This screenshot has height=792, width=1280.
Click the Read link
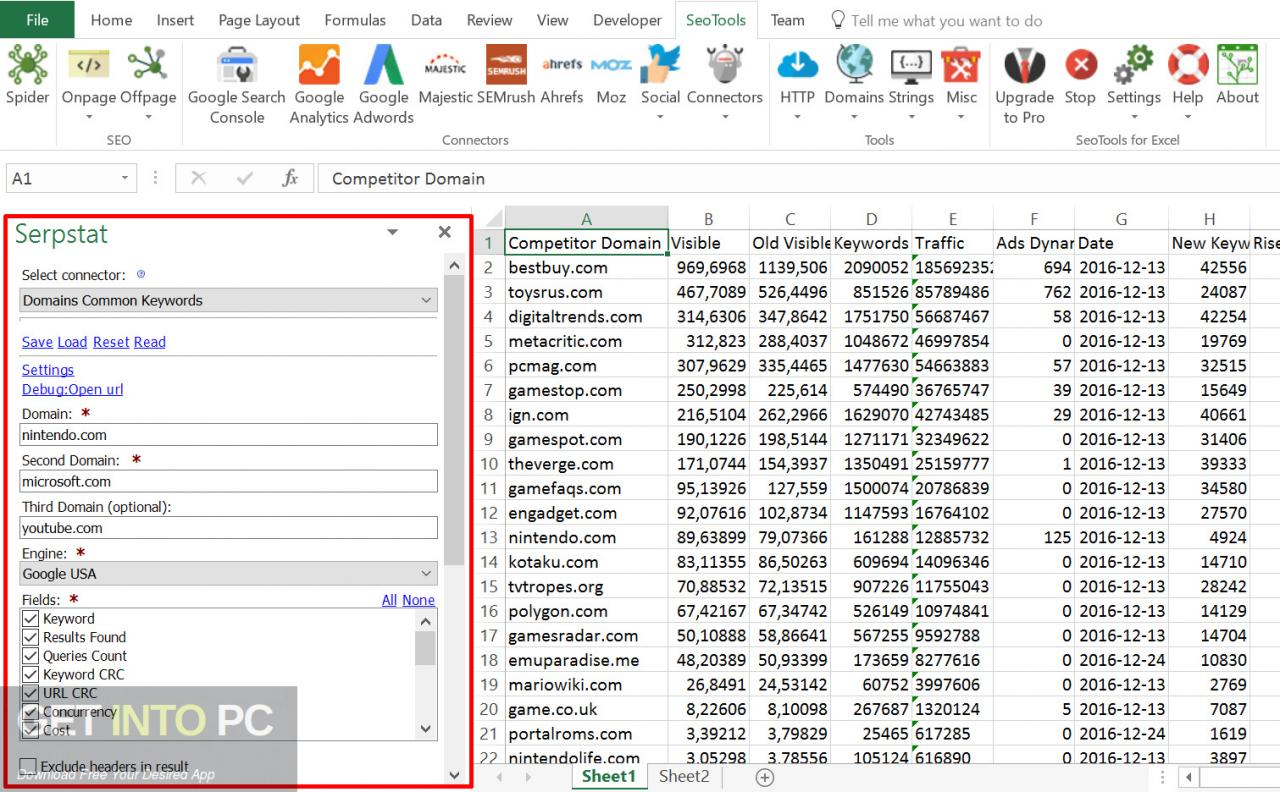(150, 342)
